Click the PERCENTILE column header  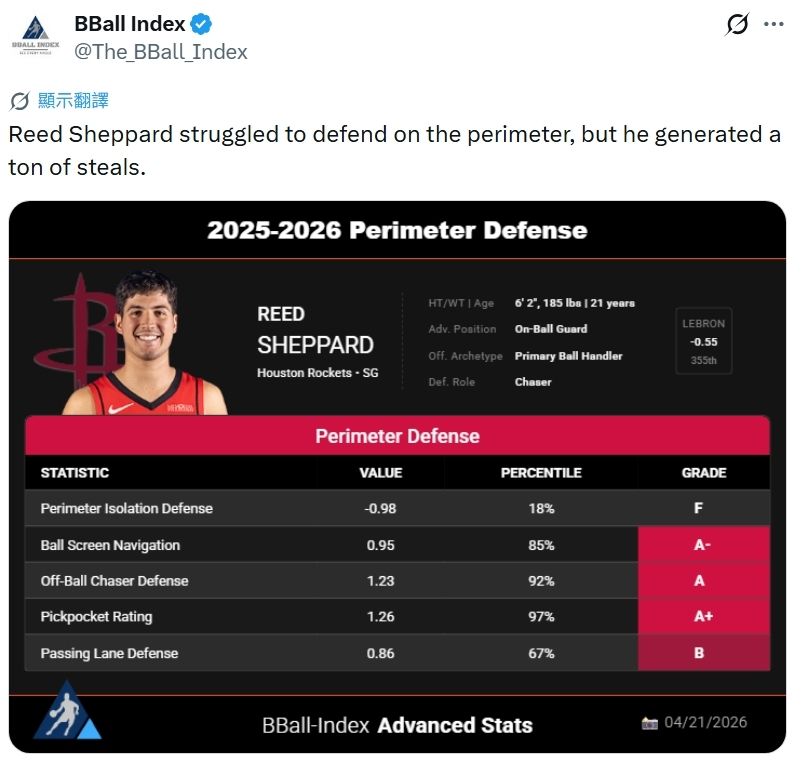541,473
